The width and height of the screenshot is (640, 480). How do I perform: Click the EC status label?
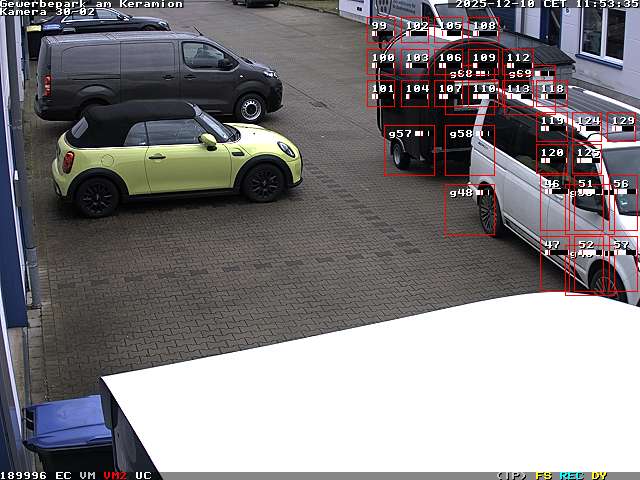coord(63,475)
